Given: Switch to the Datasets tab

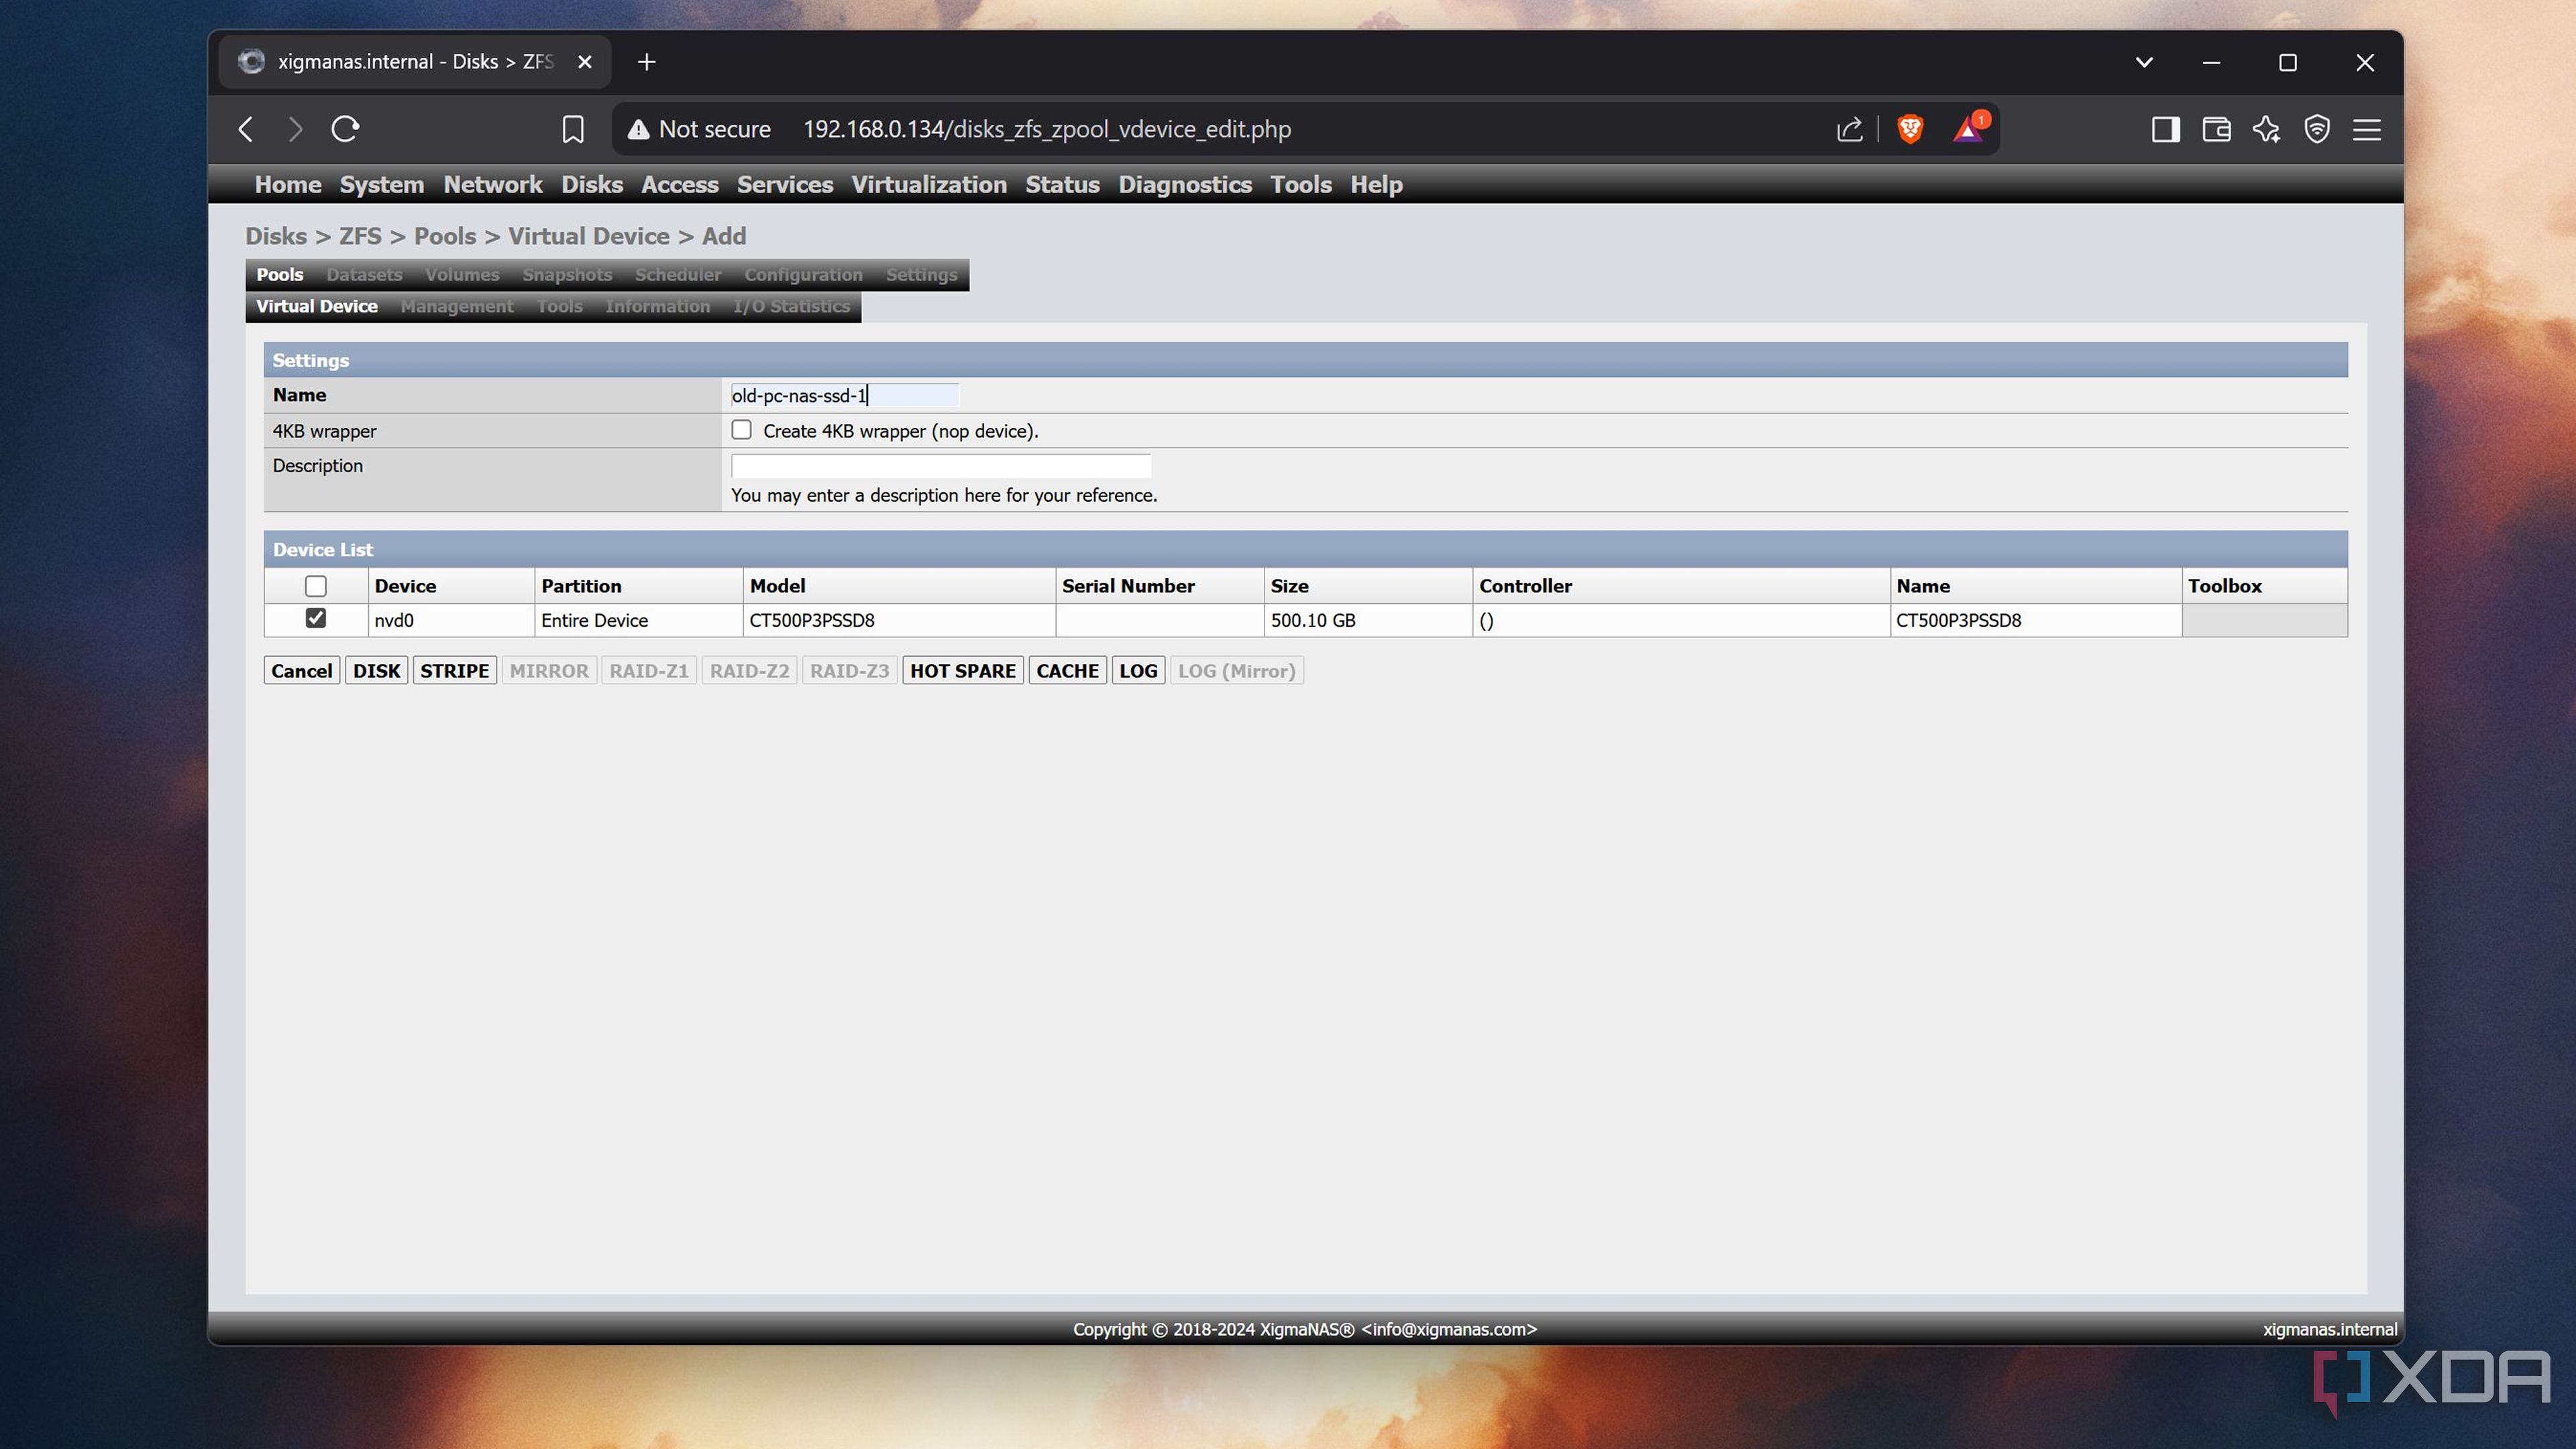Looking at the screenshot, I should (x=364, y=275).
